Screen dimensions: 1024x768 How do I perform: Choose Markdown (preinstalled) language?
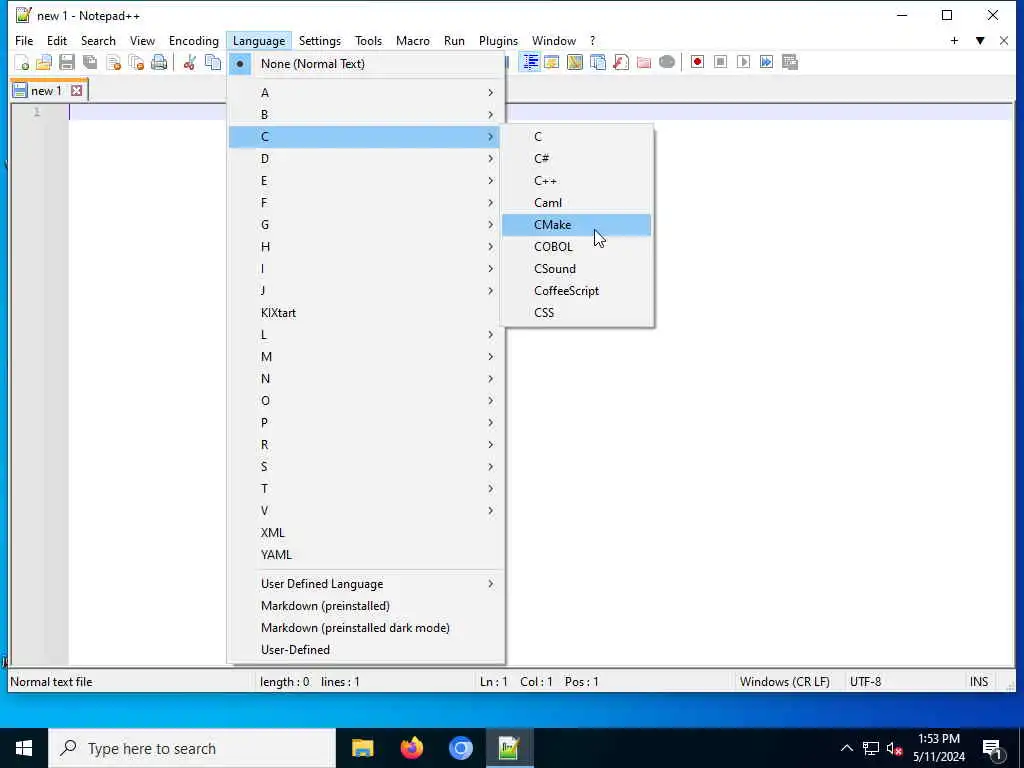tap(366, 606)
